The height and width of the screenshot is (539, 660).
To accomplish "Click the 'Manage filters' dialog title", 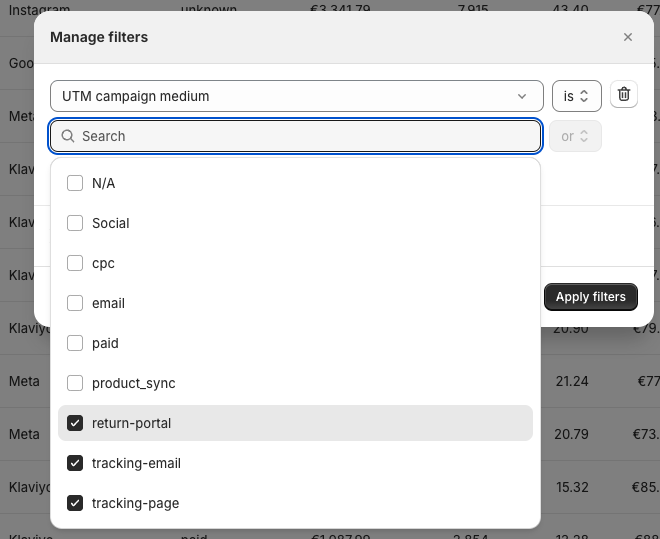I will (99, 37).
